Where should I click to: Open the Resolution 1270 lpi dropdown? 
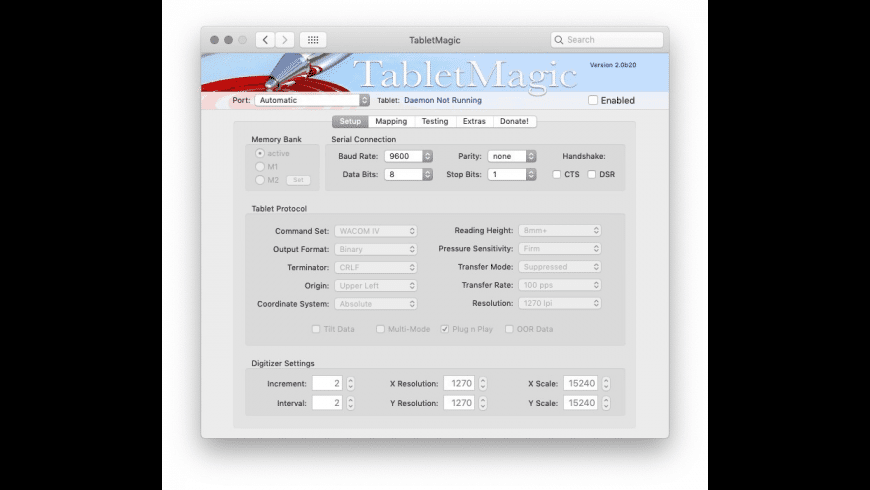pyautogui.click(x=560, y=304)
